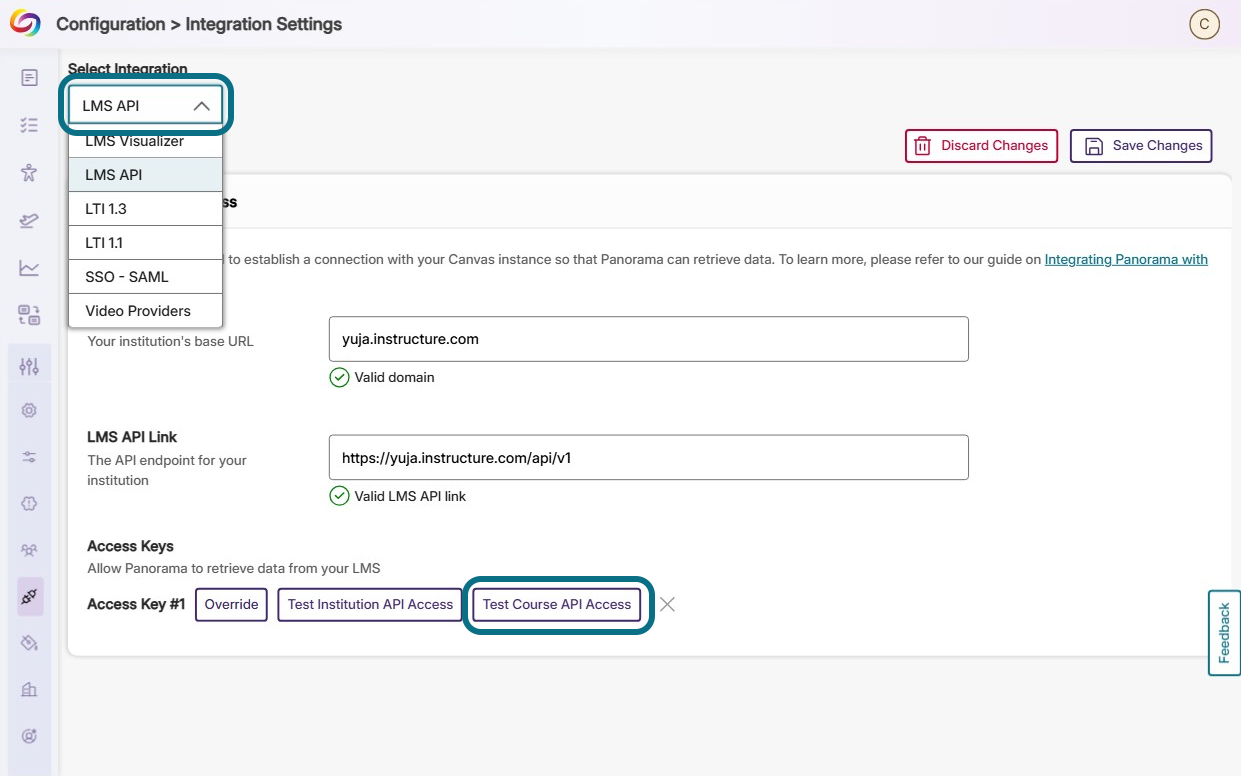Click the Override access key button
This screenshot has width=1241, height=776.
pyautogui.click(x=231, y=604)
